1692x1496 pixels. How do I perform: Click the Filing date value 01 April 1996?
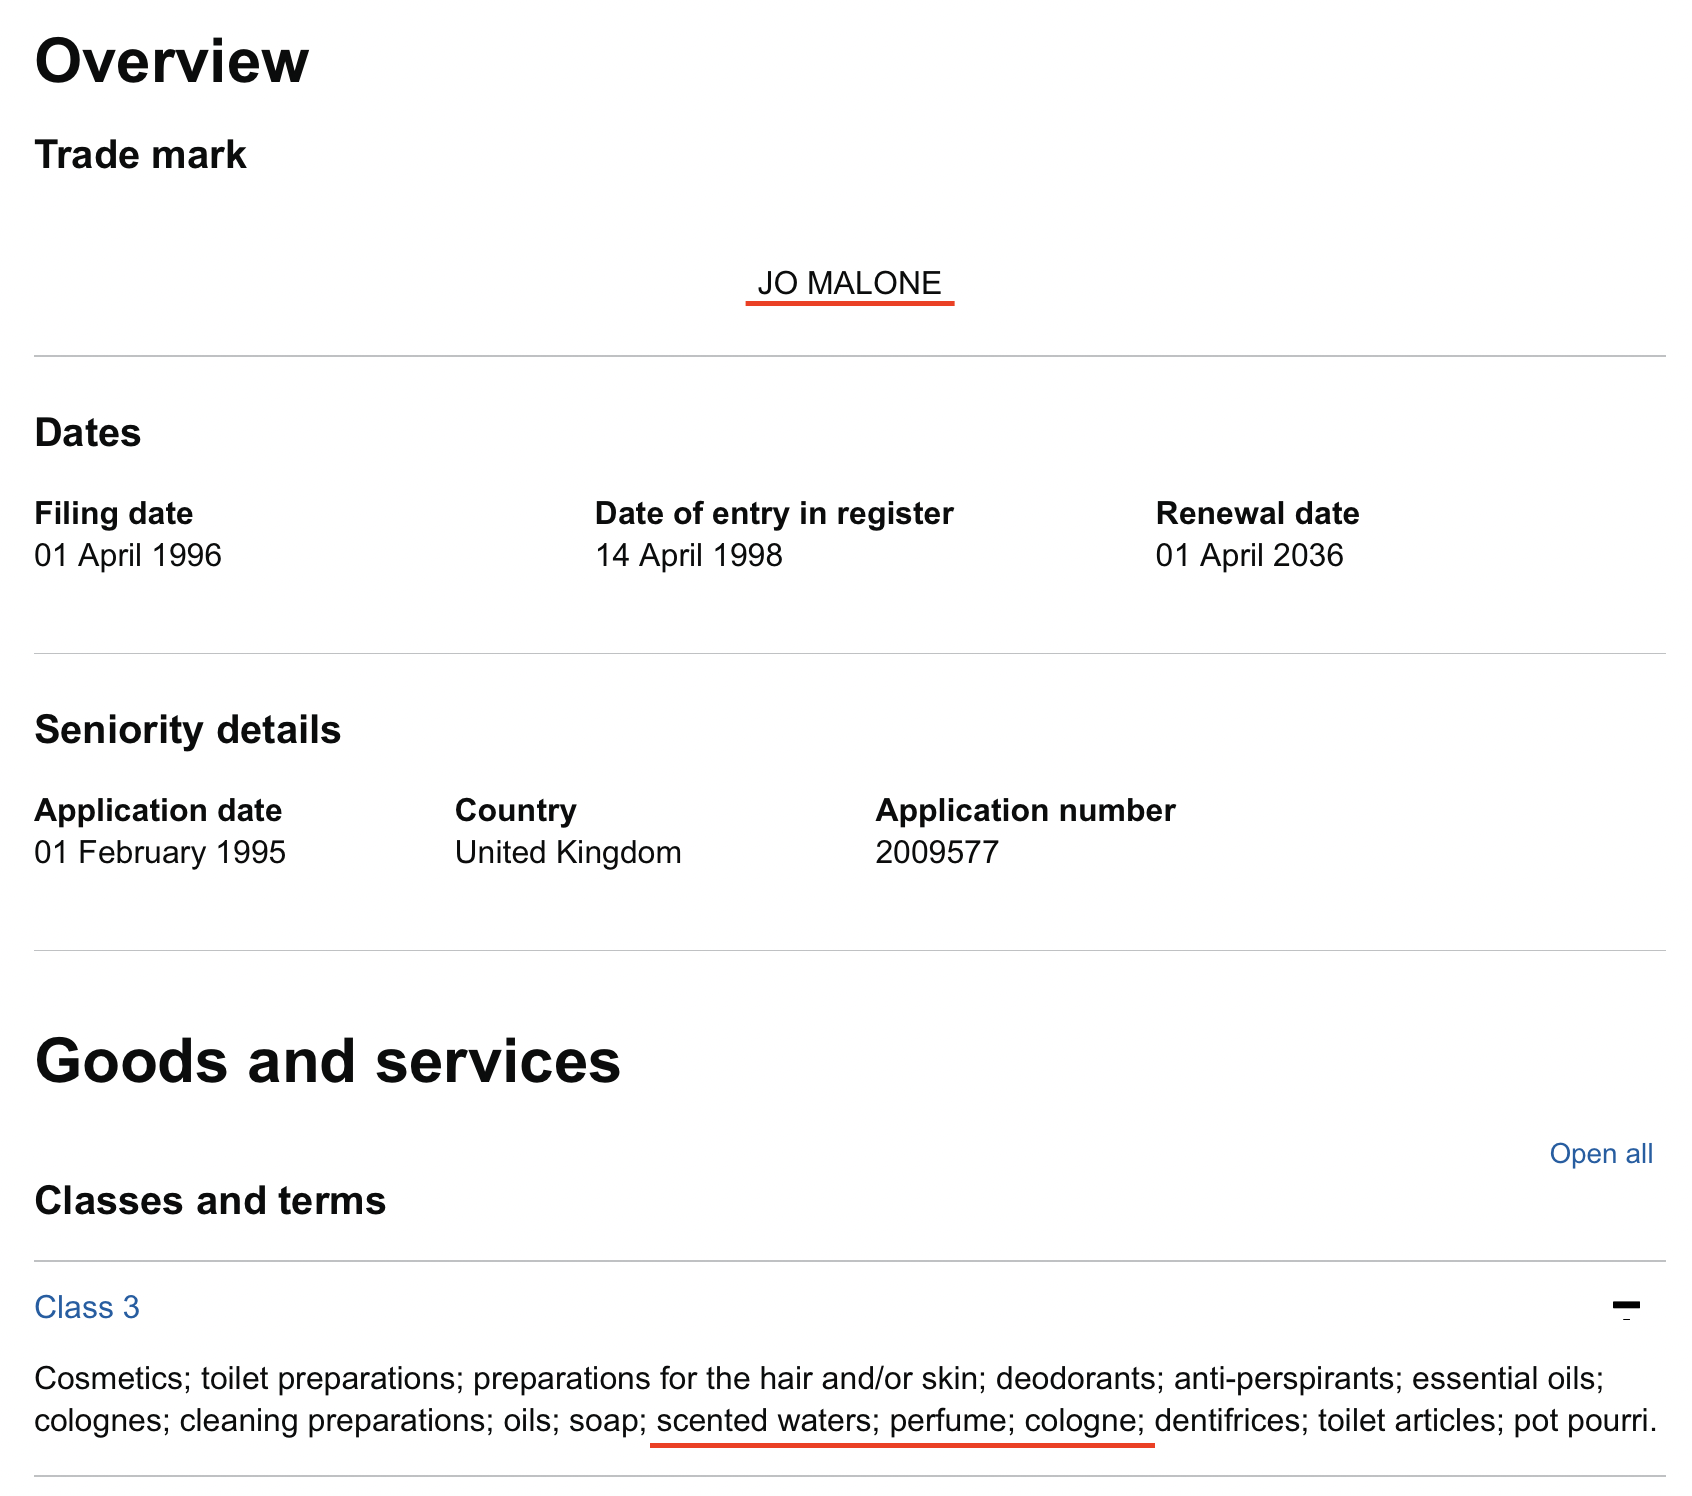[x=128, y=555]
